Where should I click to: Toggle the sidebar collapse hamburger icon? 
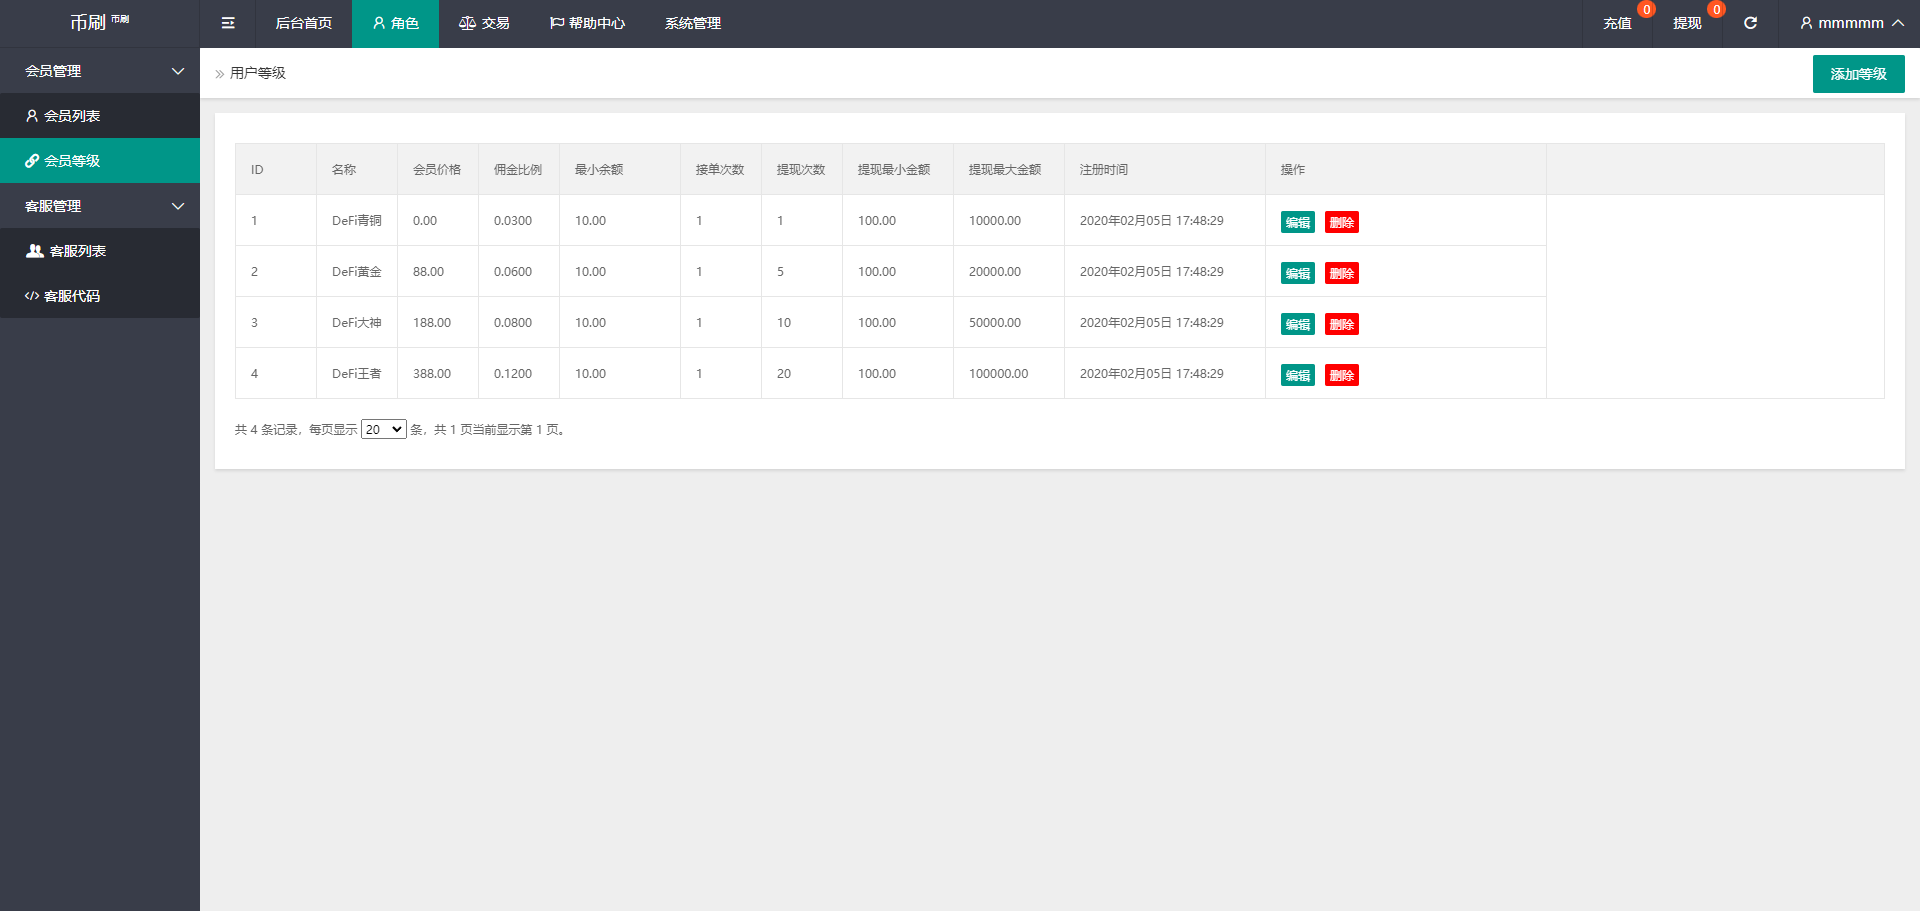[228, 23]
